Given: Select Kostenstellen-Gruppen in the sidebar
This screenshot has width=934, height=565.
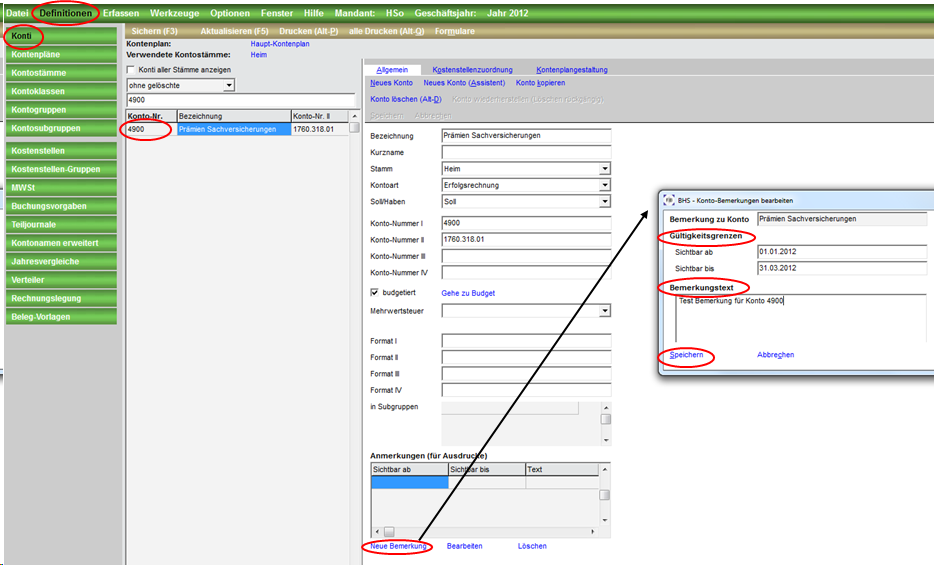Looking at the screenshot, I should pos(61,169).
